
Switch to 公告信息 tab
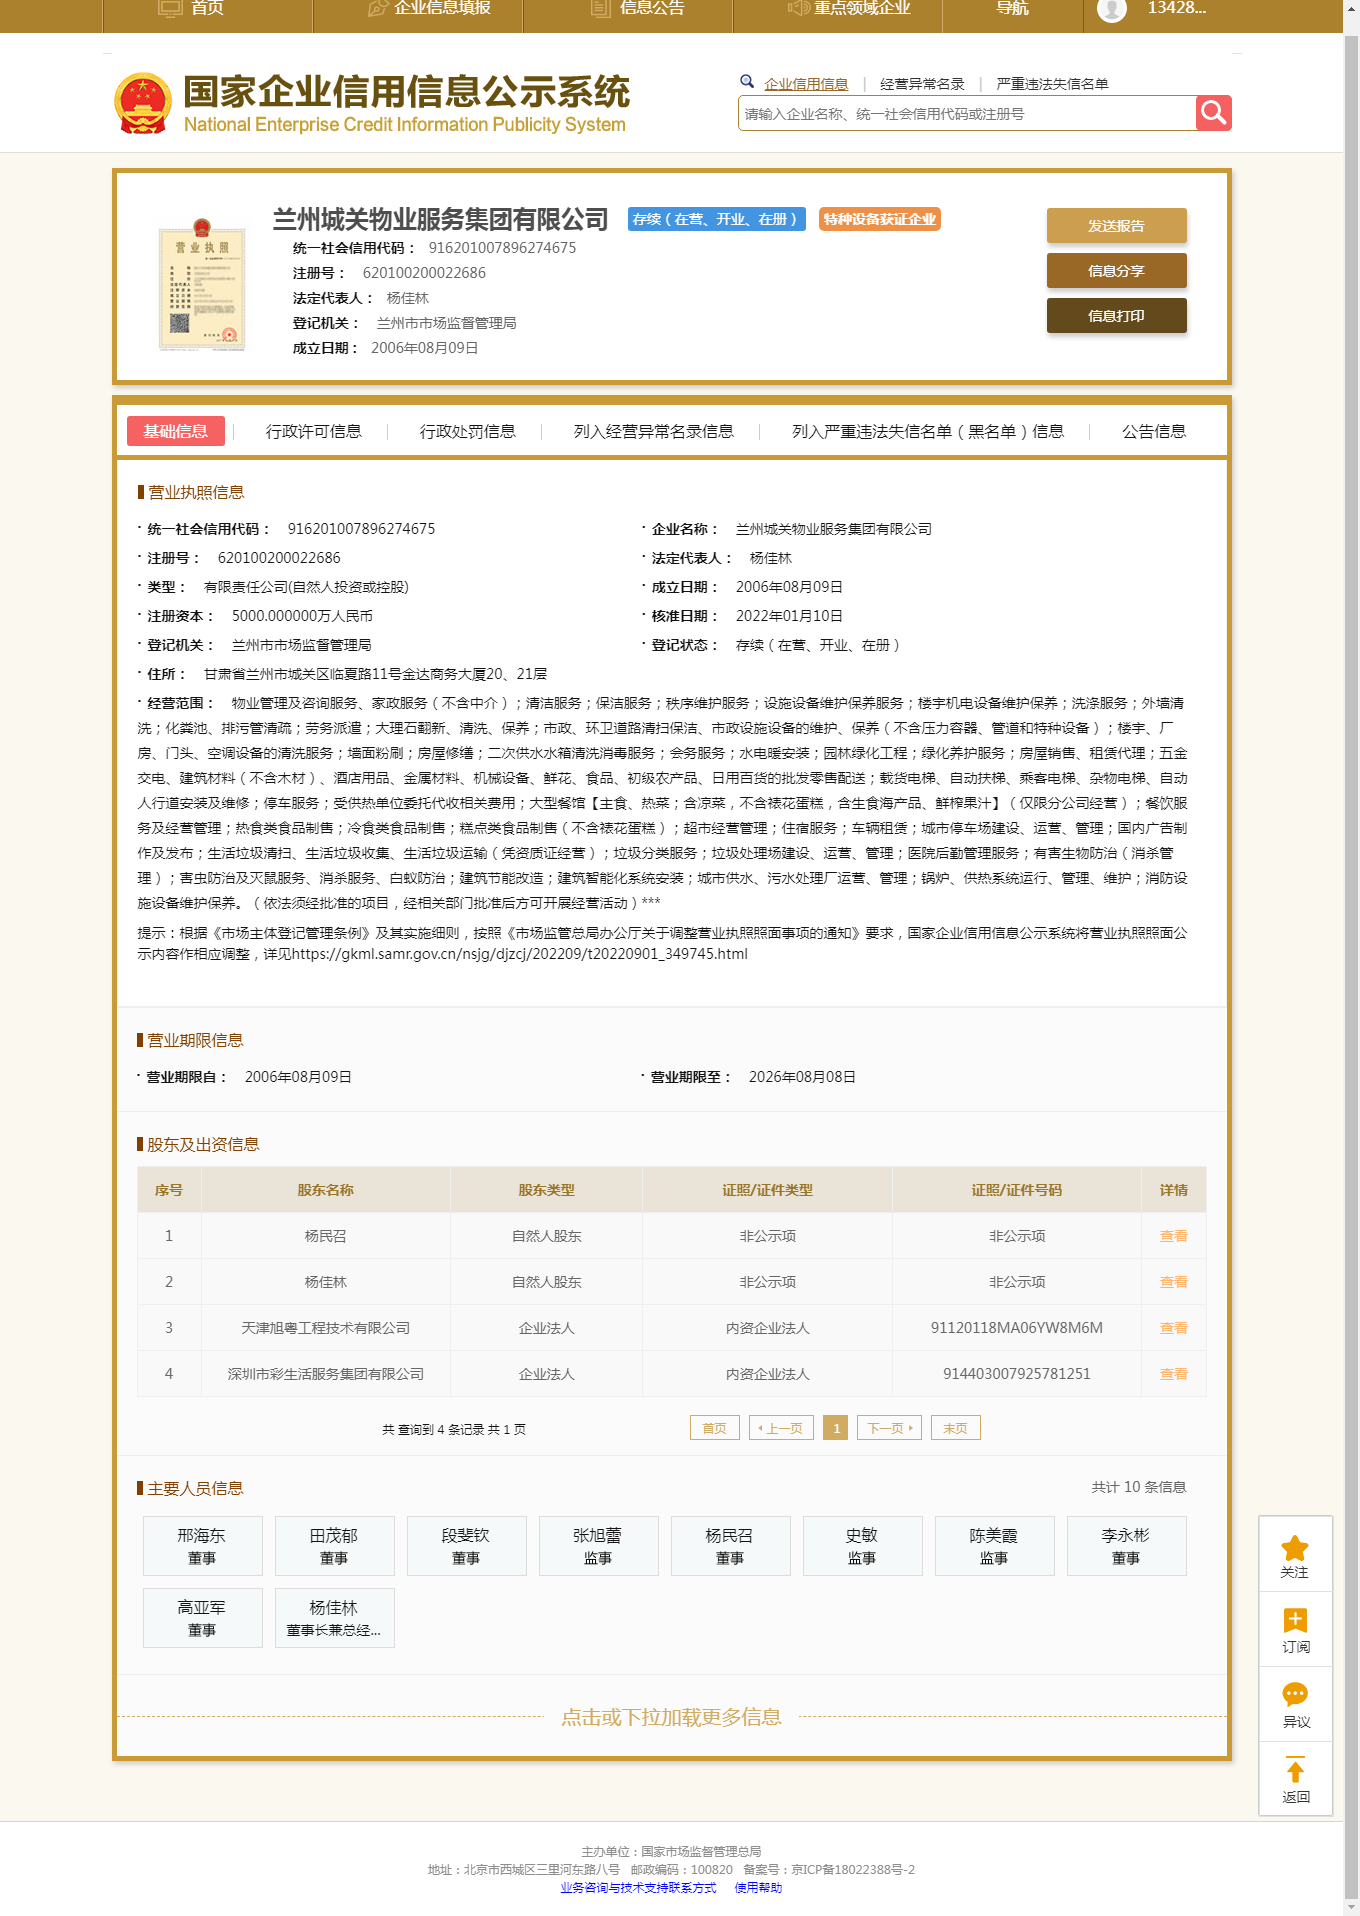click(1153, 431)
